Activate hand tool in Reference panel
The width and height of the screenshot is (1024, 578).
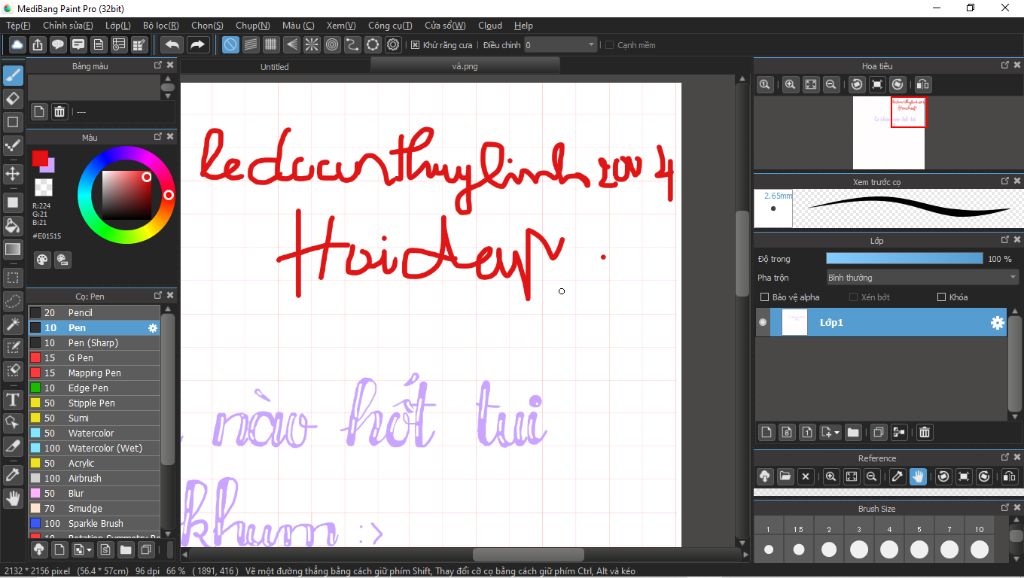(x=918, y=477)
